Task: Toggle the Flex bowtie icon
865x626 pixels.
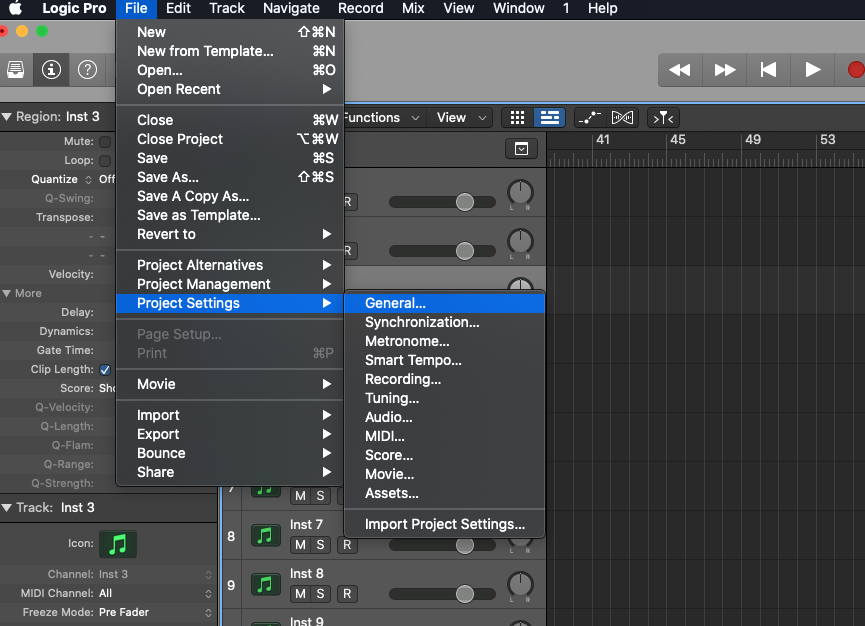Action: coord(622,117)
